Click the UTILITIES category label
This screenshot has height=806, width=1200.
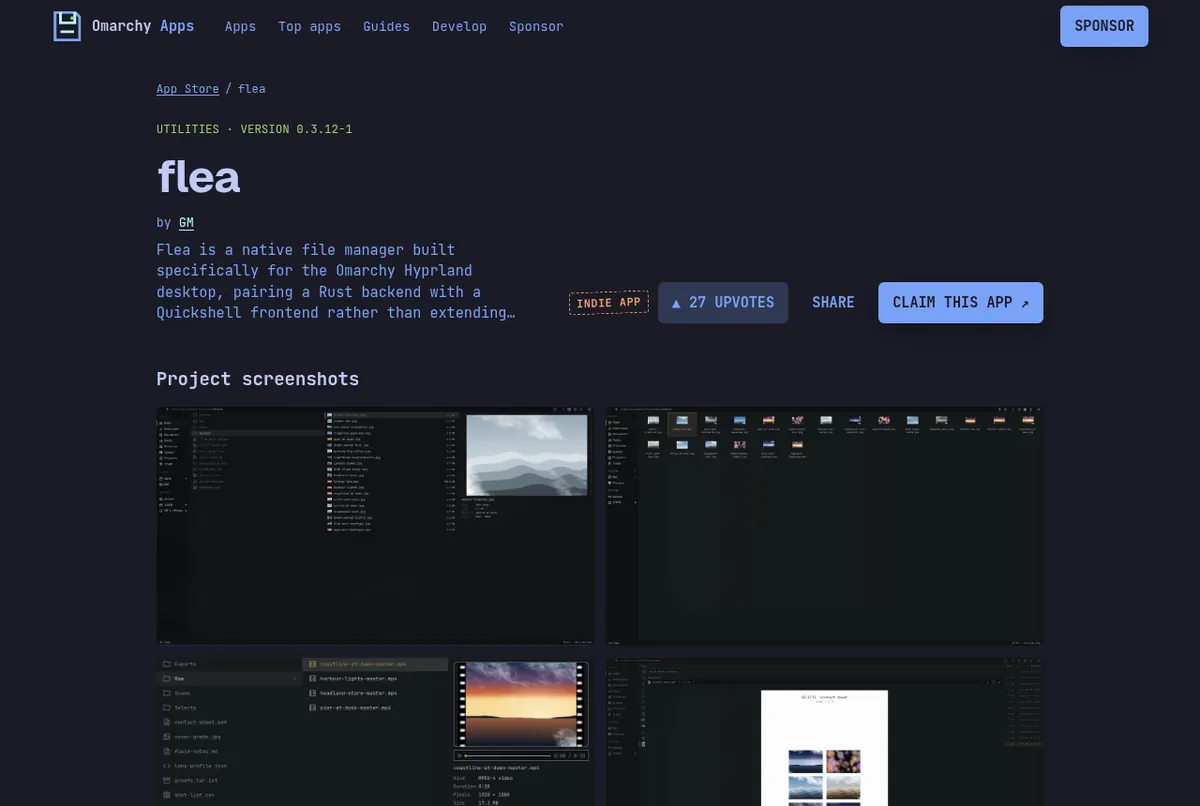pyautogui.click(x=188, y=129)
